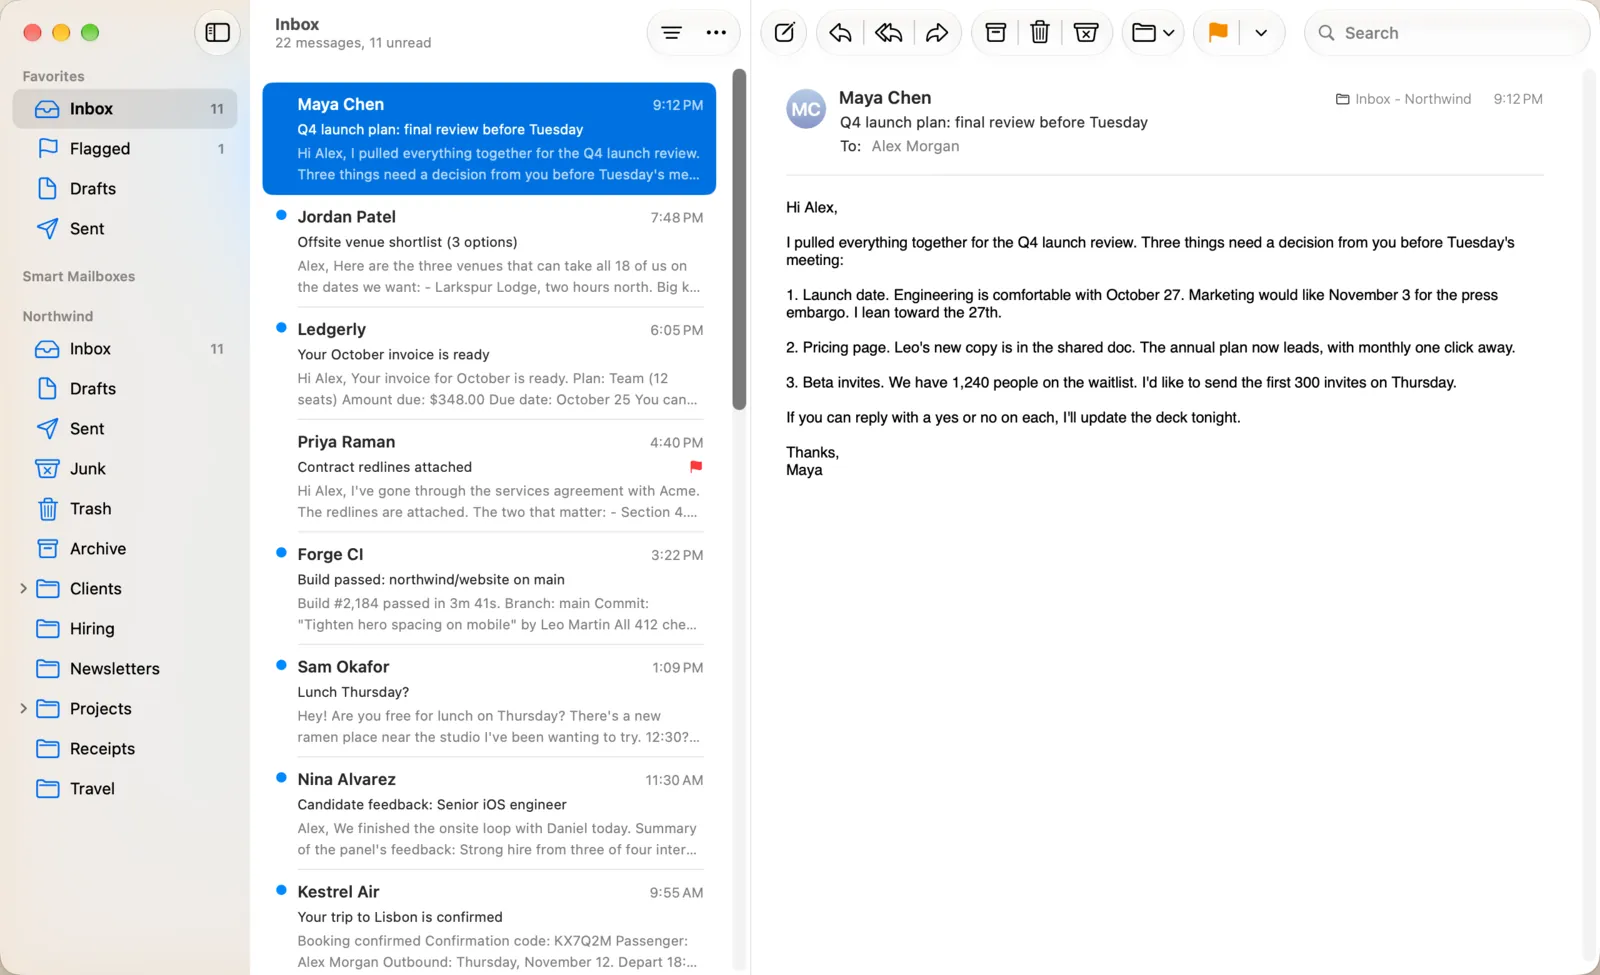Expand the Clients folder
Viewport: 1600px width, 975px height.
pyautogui.click(x=23, y=589)
